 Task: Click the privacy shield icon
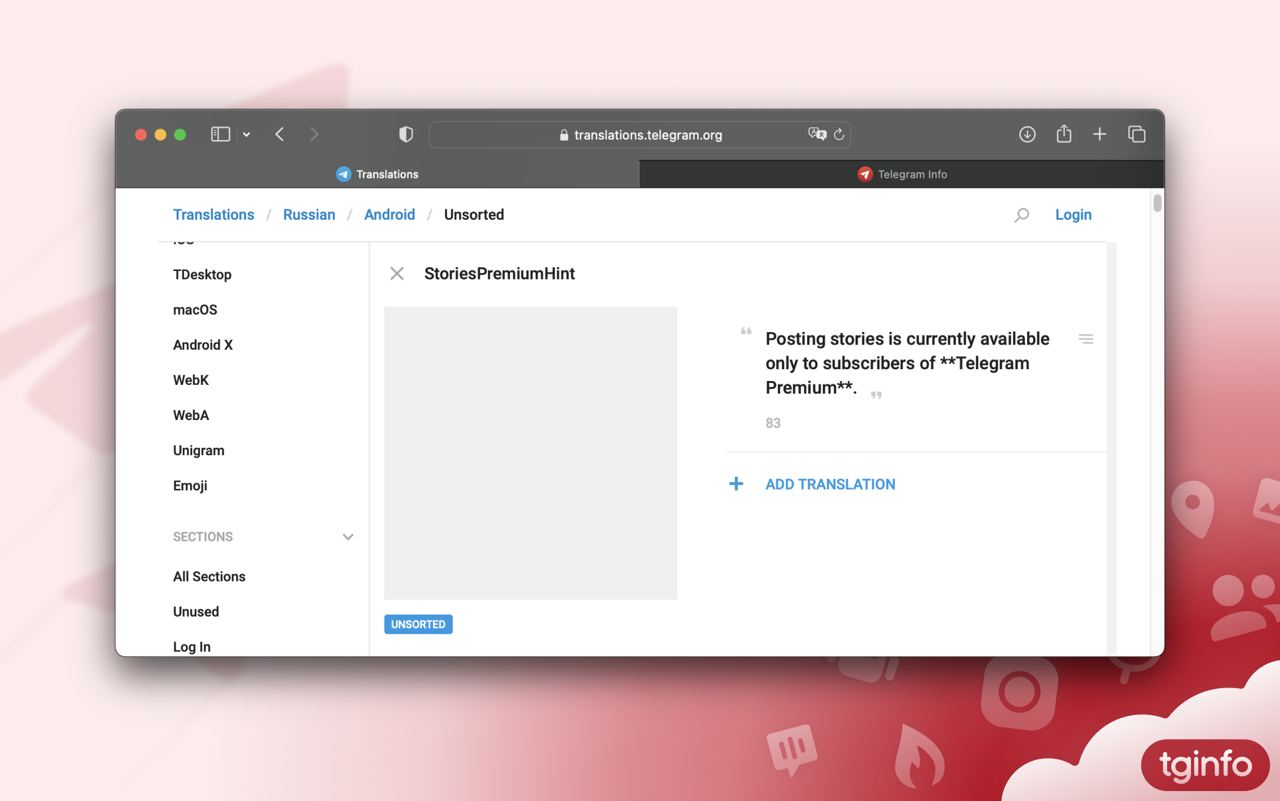(x=406, y=134)
